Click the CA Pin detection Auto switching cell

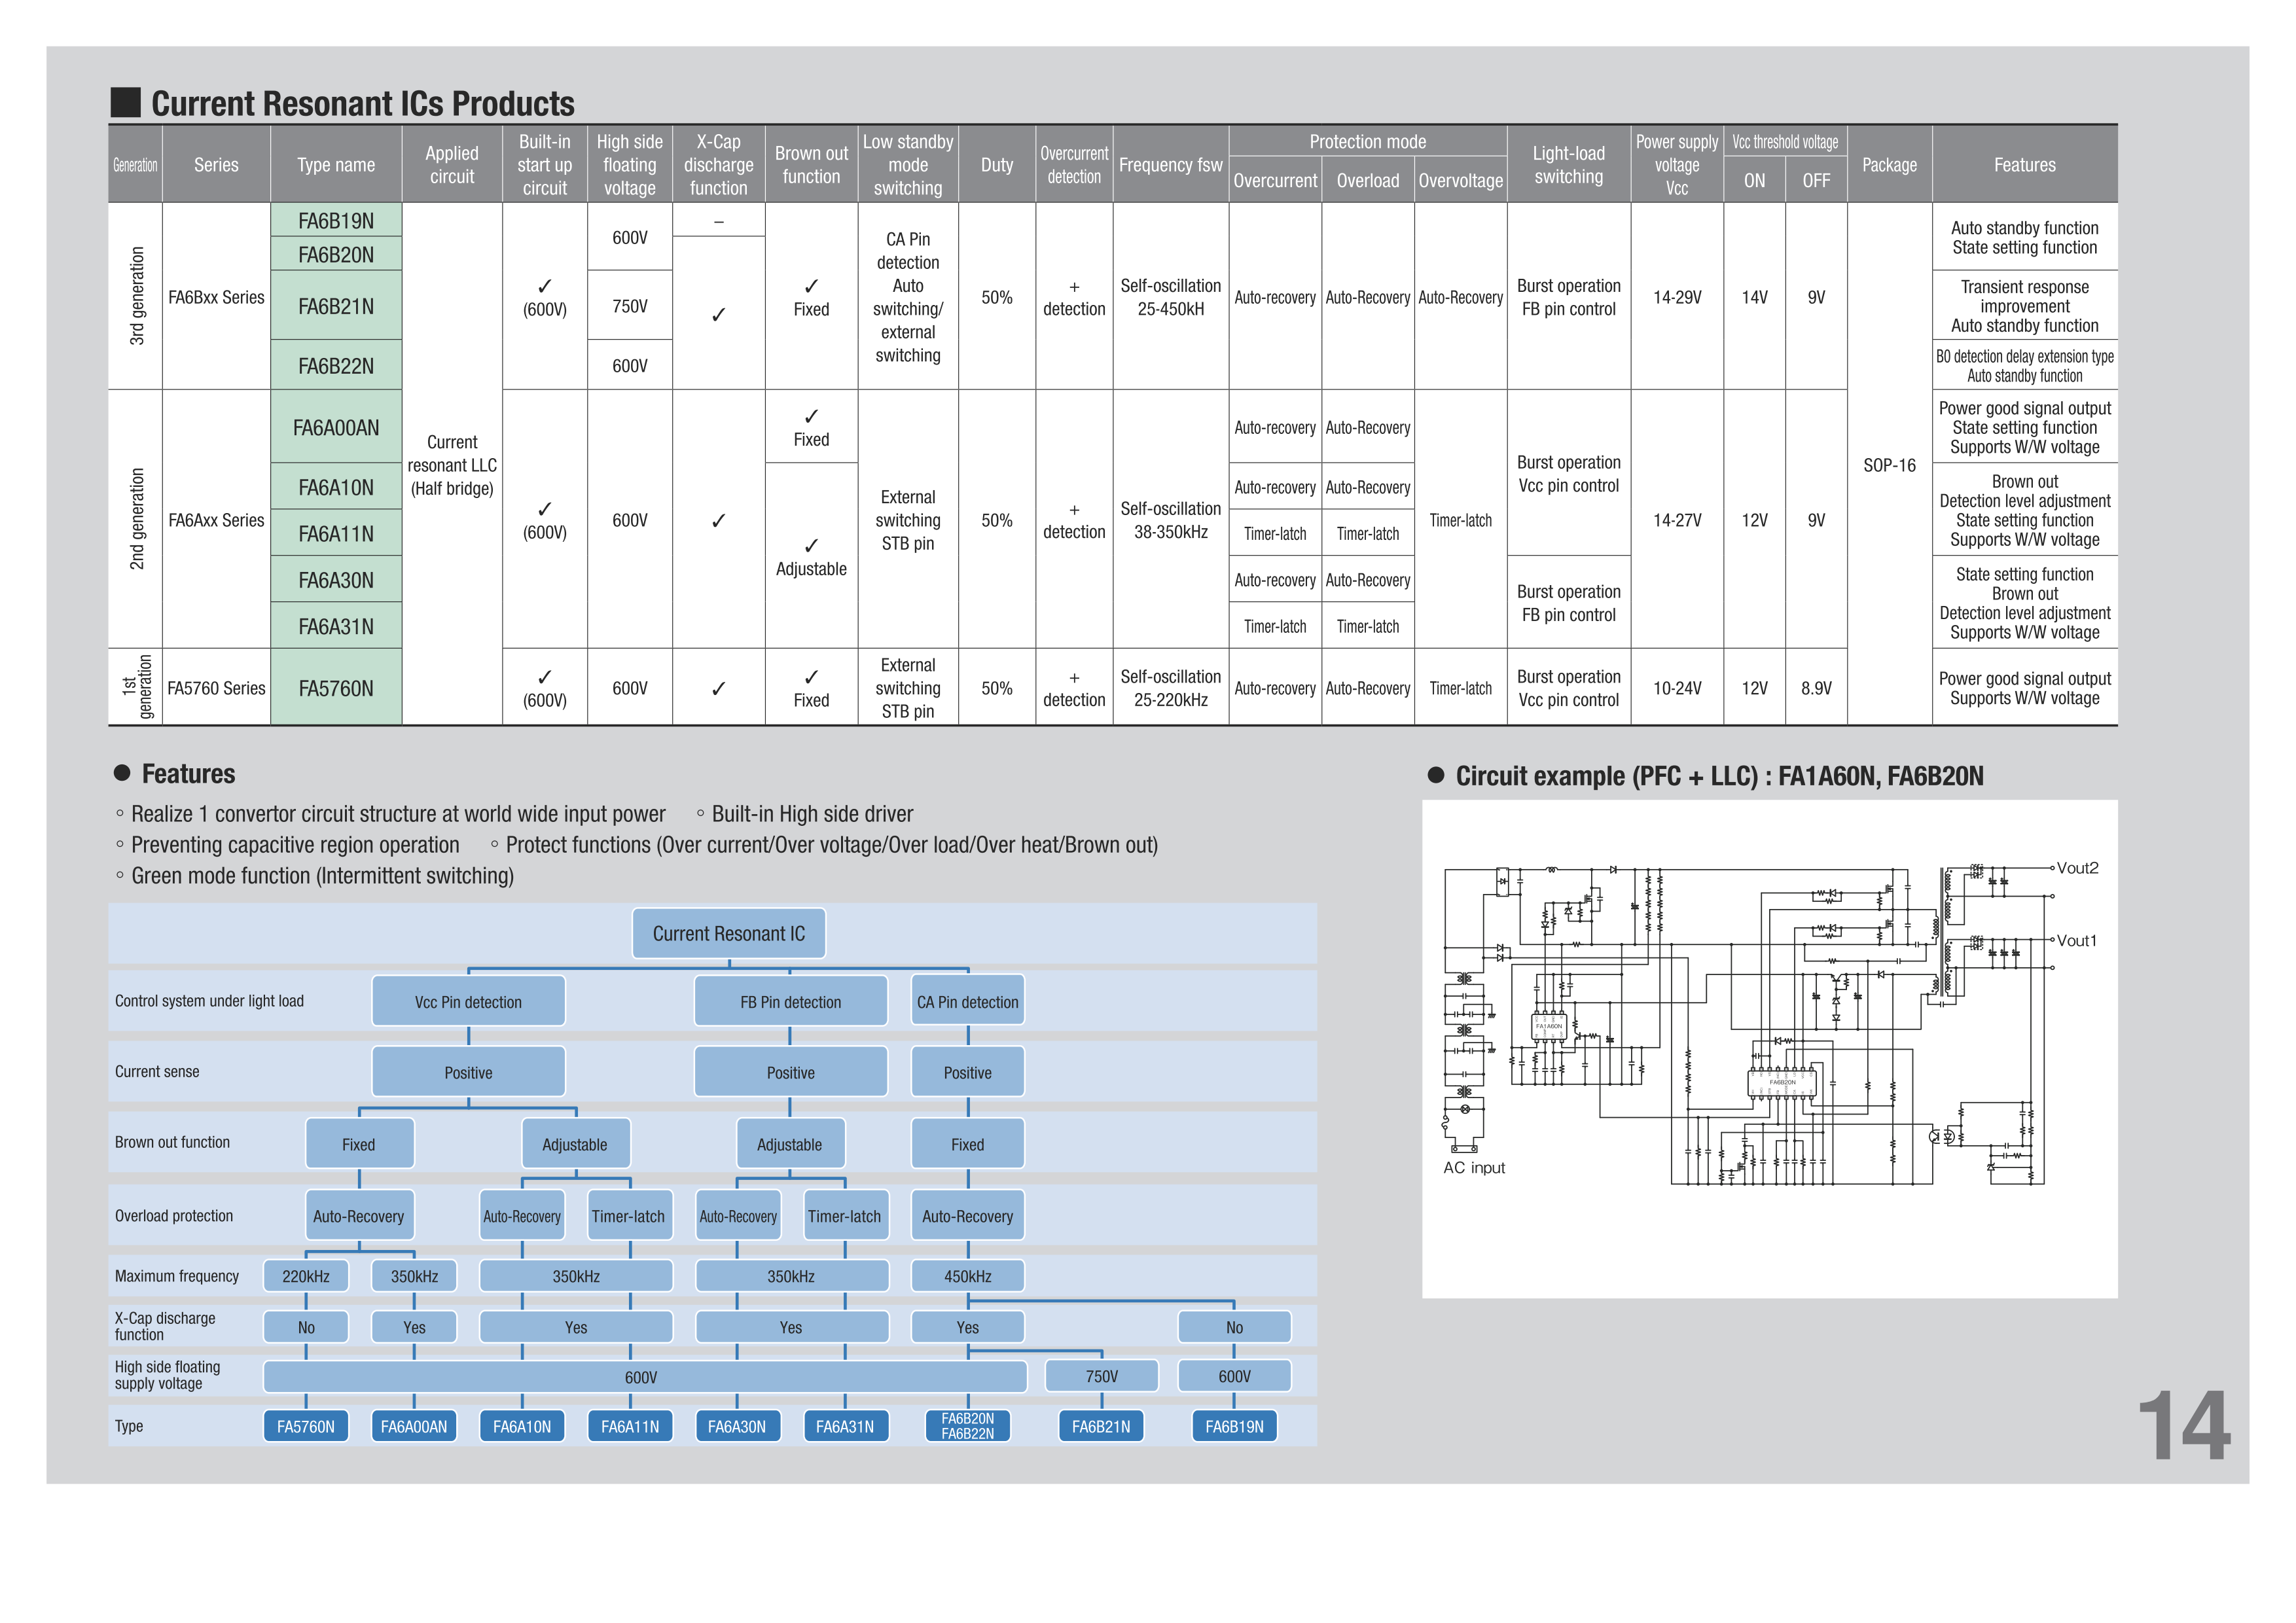pyautogui.click(x=908, y=297)
